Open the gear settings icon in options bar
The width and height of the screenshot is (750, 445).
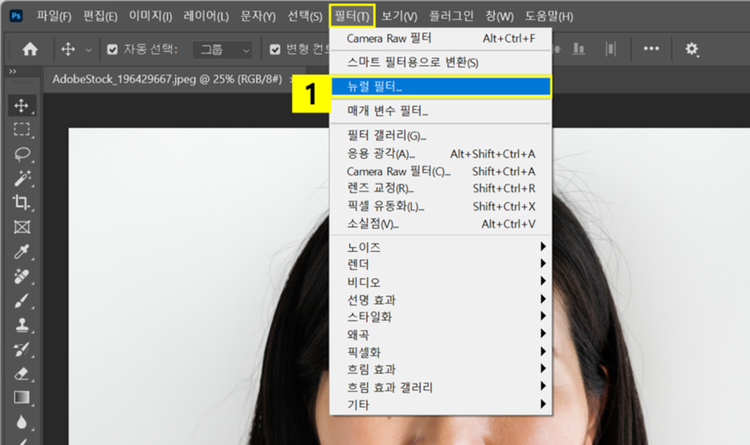[692, 49]
